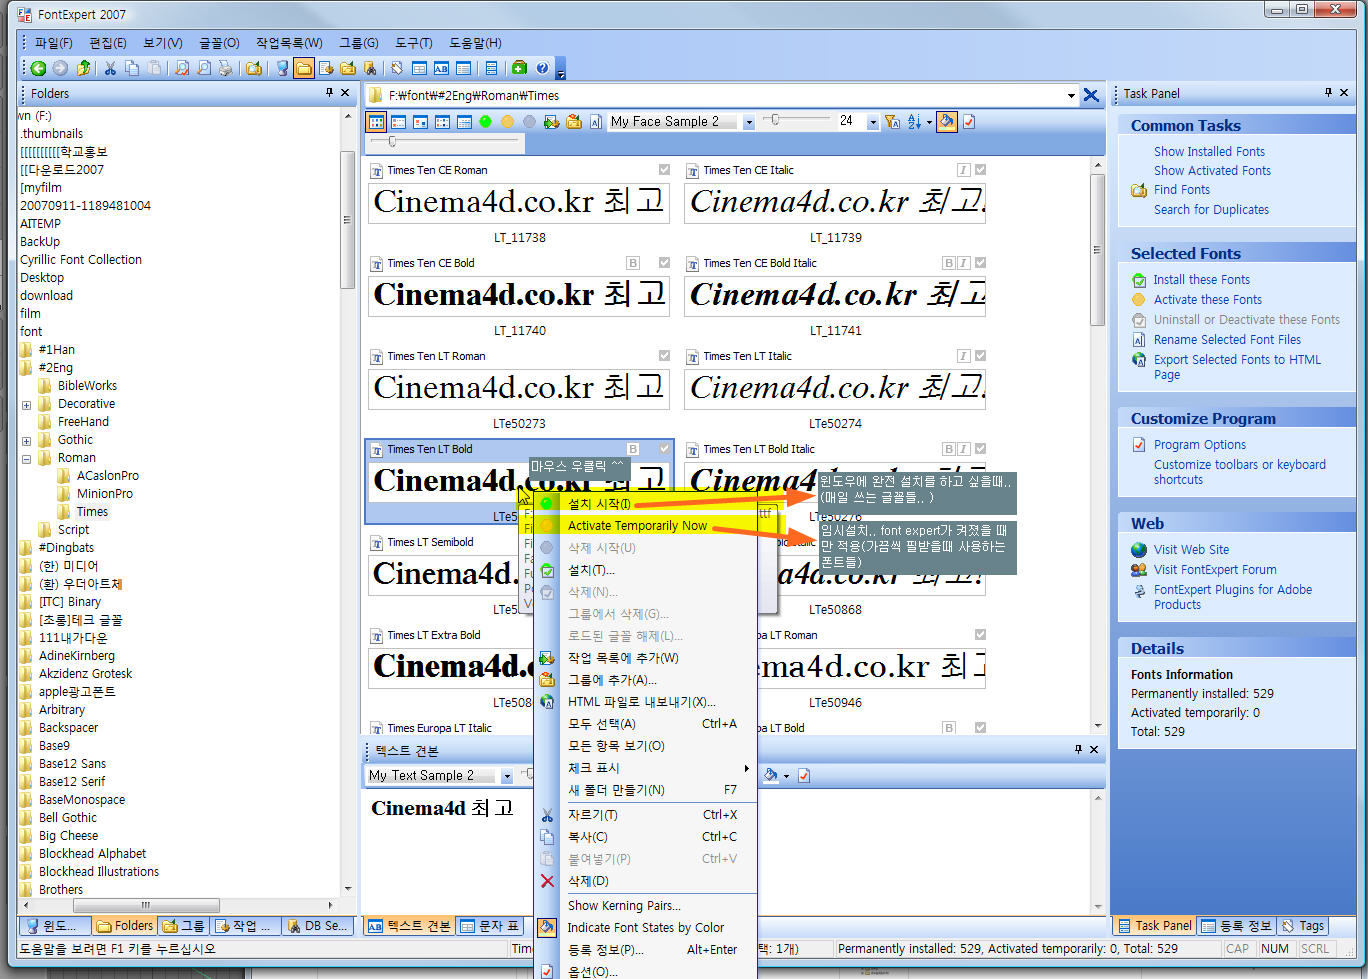Click the Print icon in main toolbar

[x=226, y=68]
